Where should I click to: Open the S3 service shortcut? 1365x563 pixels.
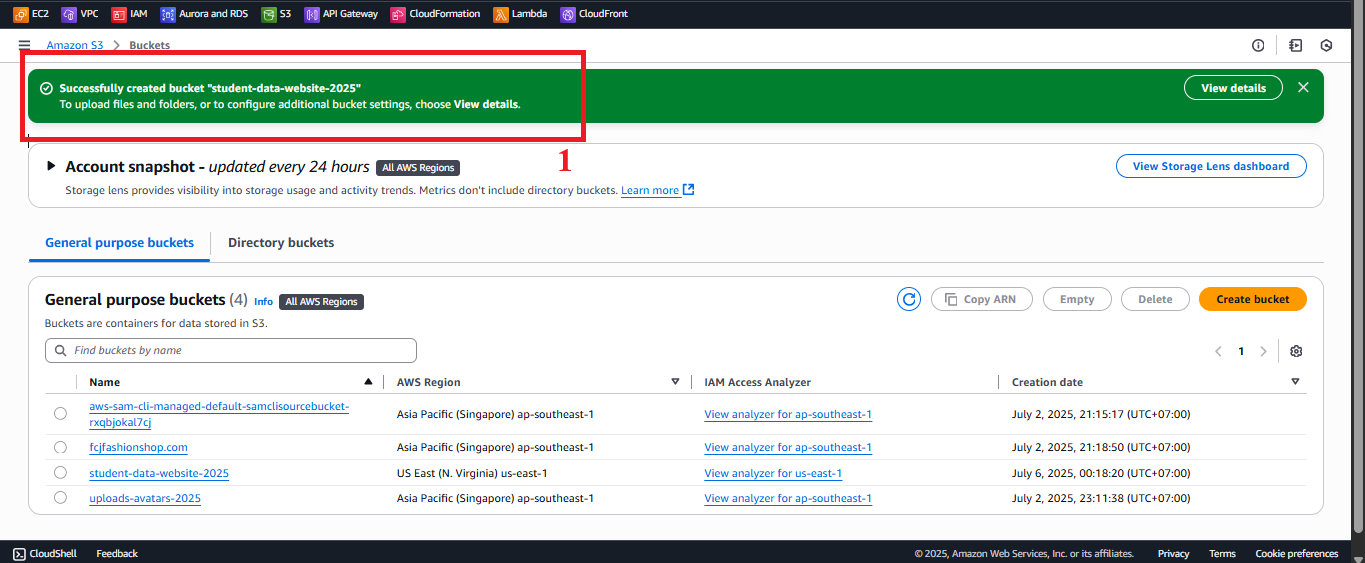(x=277, y=14)
